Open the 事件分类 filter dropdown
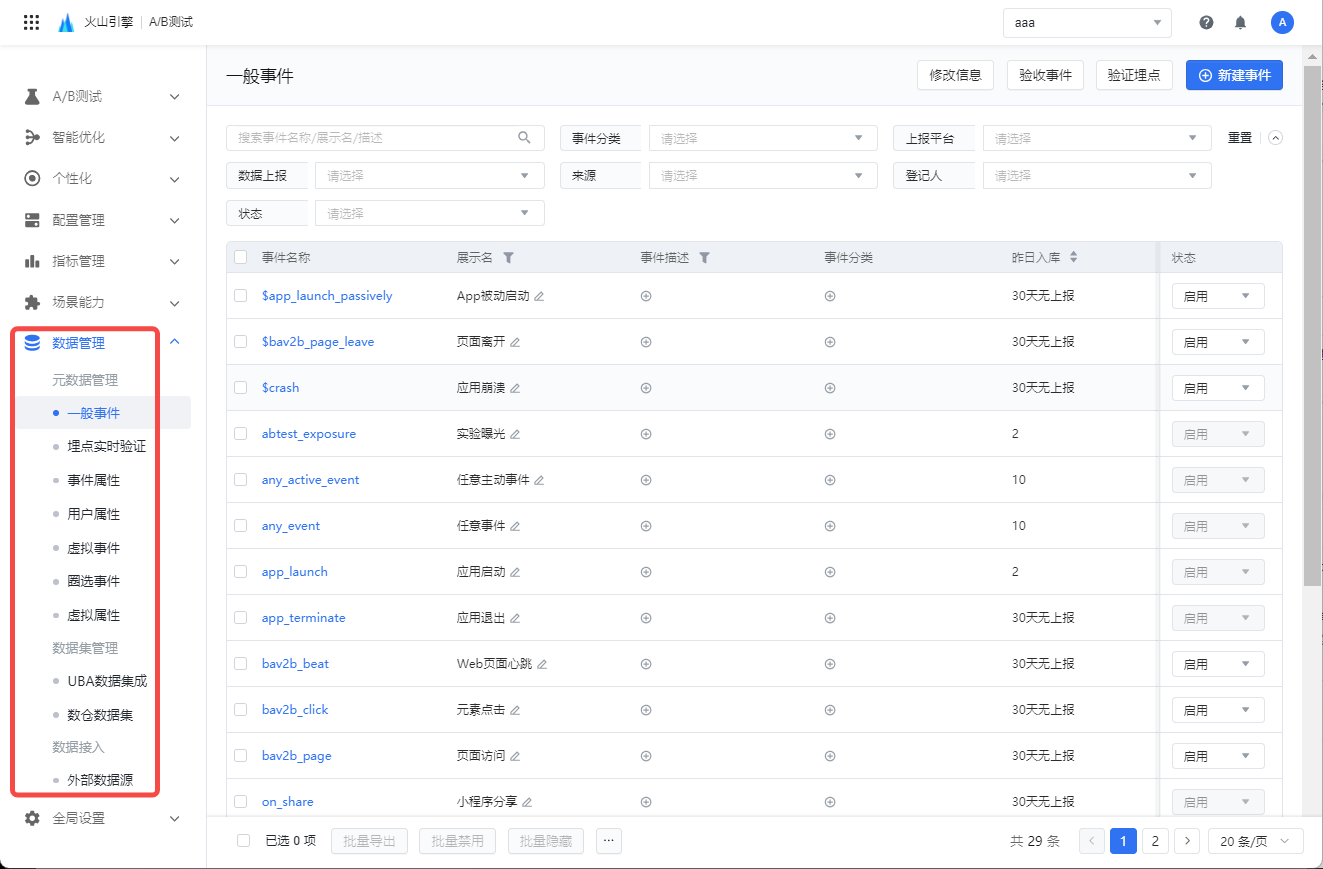This screenshot has height=869, width=1323. click(x=763, y=138)
